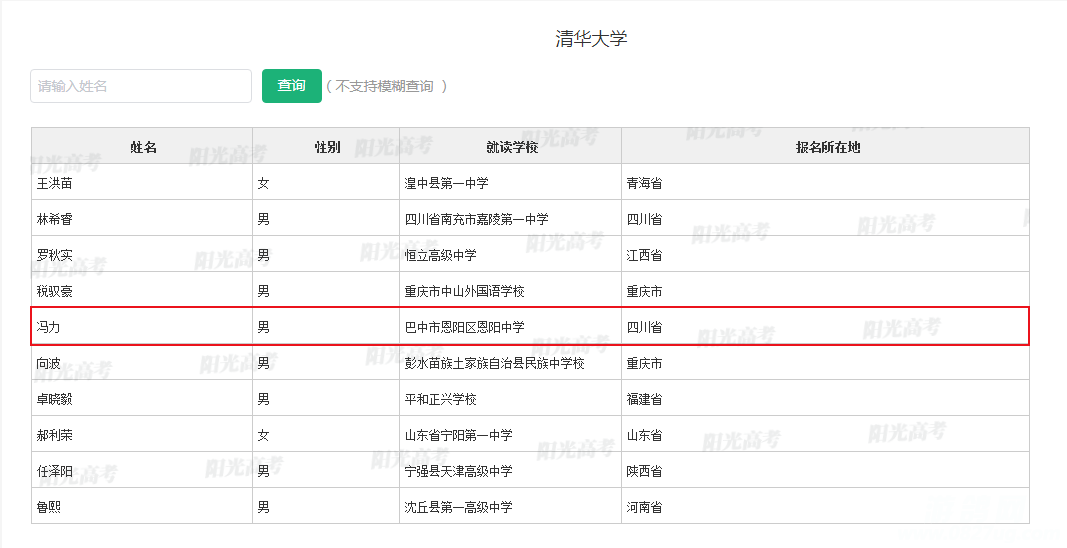1067x548 pixels.
Task: Click the 姓名 column header
Action: pos(143,147)
